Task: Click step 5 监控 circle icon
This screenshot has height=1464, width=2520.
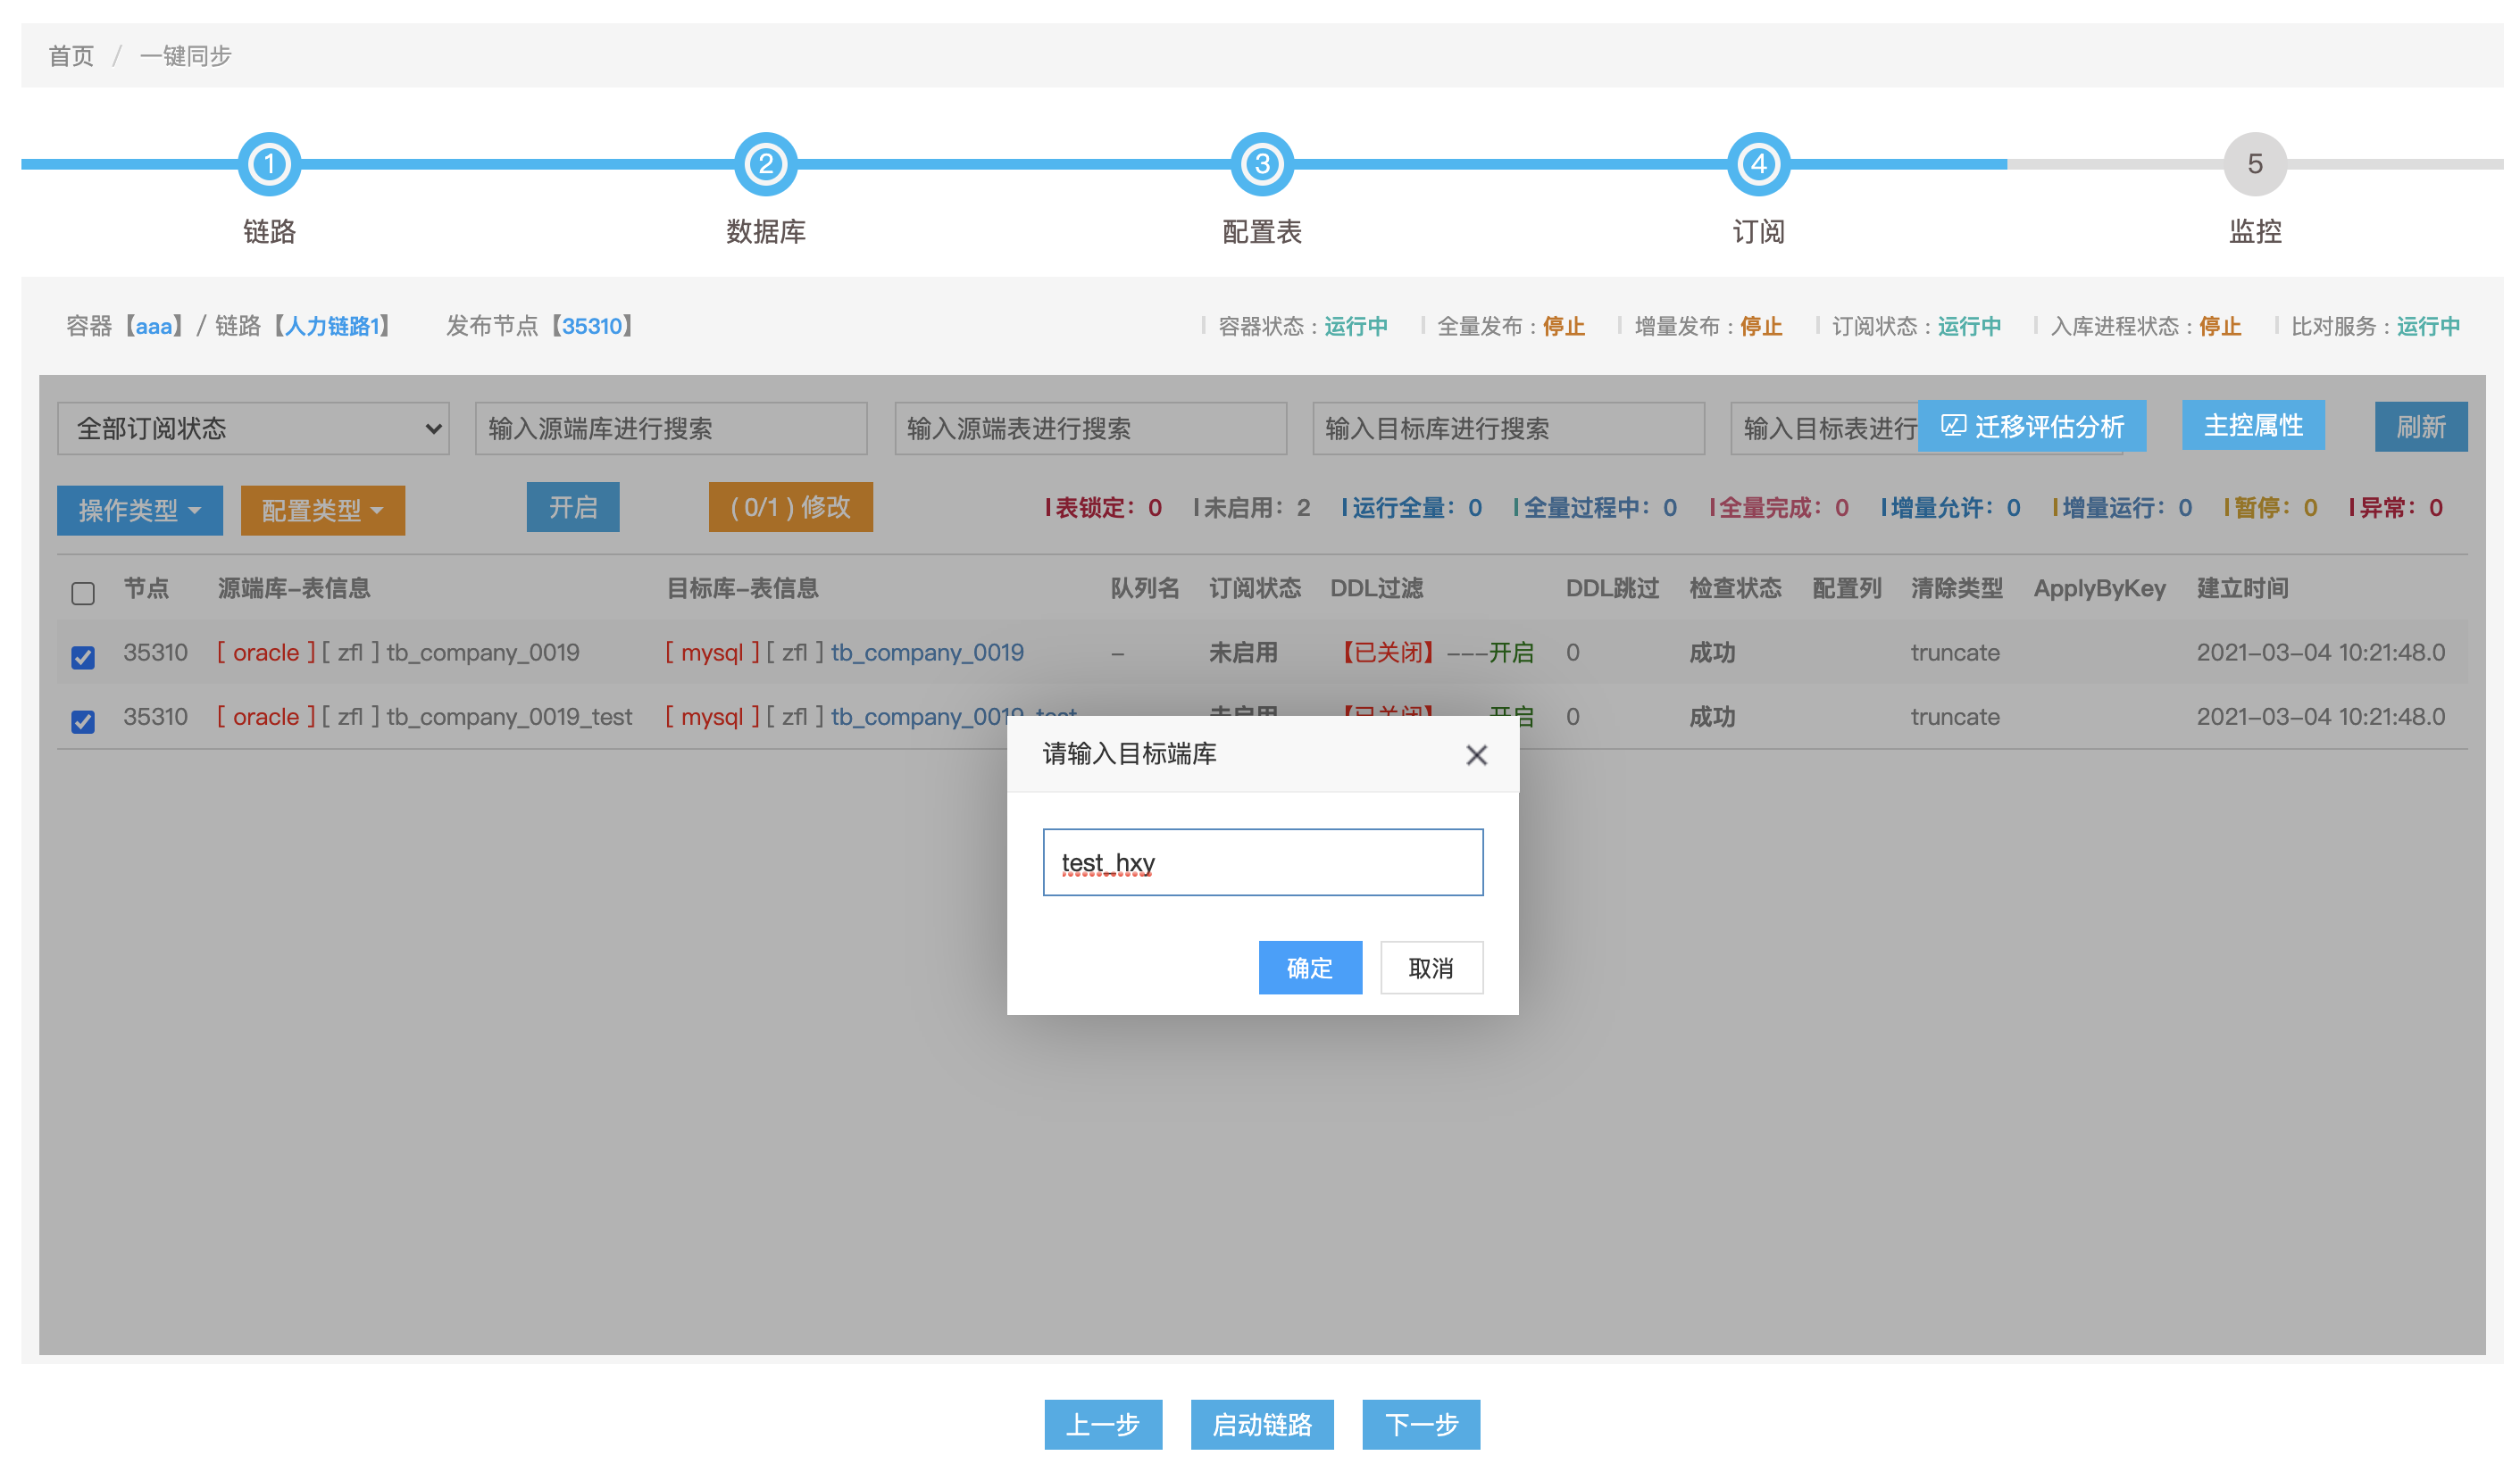Action: tap(2256, 165)
